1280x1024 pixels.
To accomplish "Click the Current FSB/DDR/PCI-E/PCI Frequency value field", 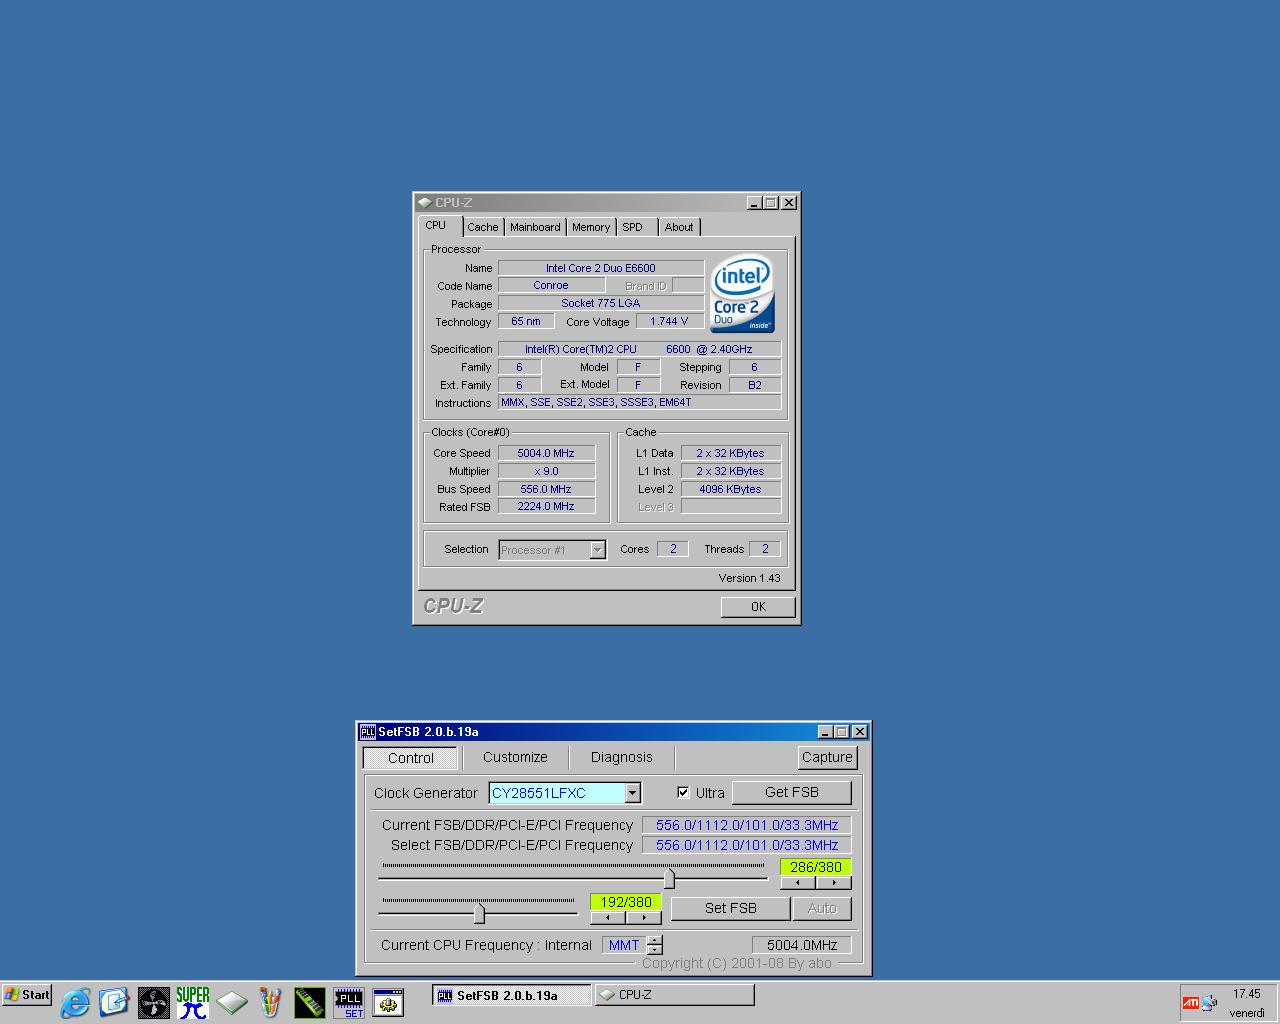I will click(747, 826).
